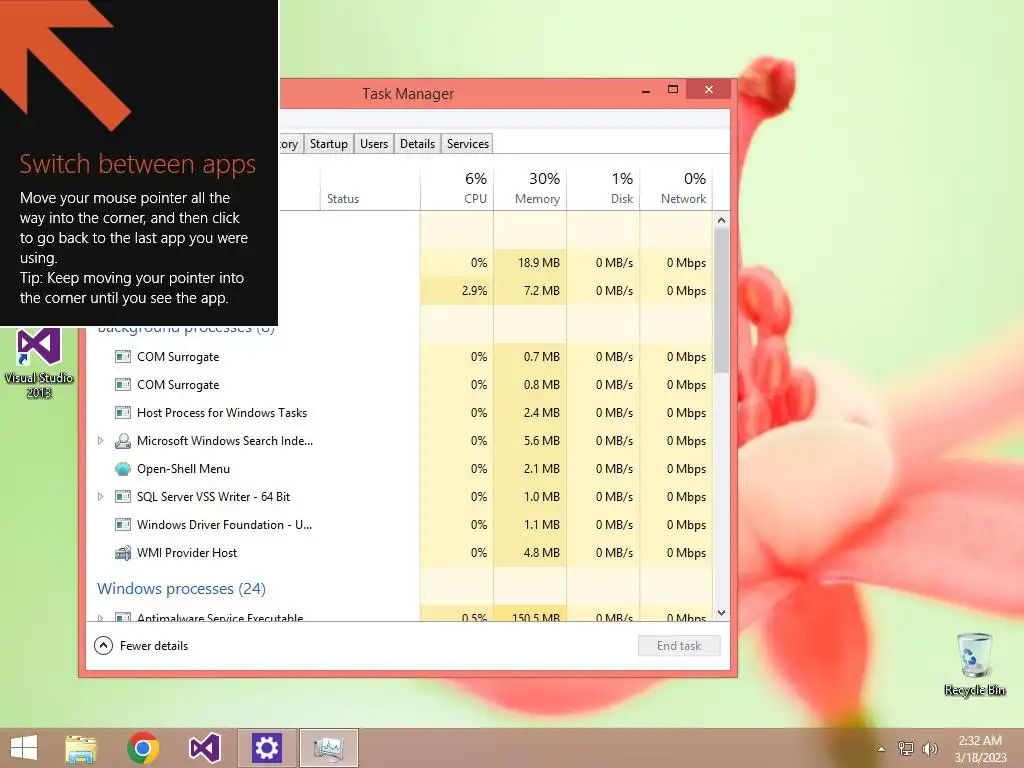Click the Host Process for Windows Tasks icon
The height and width of the screenshot is (768, 1024).
[123, 413]
